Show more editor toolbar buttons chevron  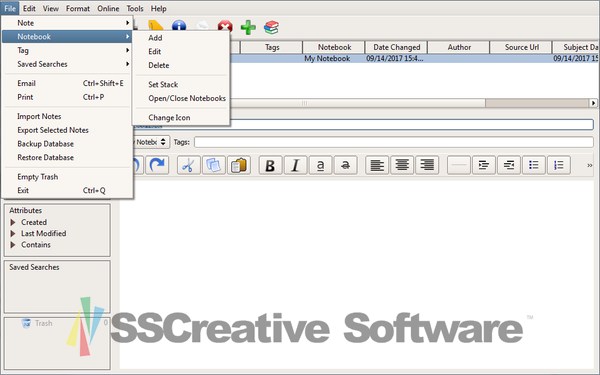coord(590,165)
